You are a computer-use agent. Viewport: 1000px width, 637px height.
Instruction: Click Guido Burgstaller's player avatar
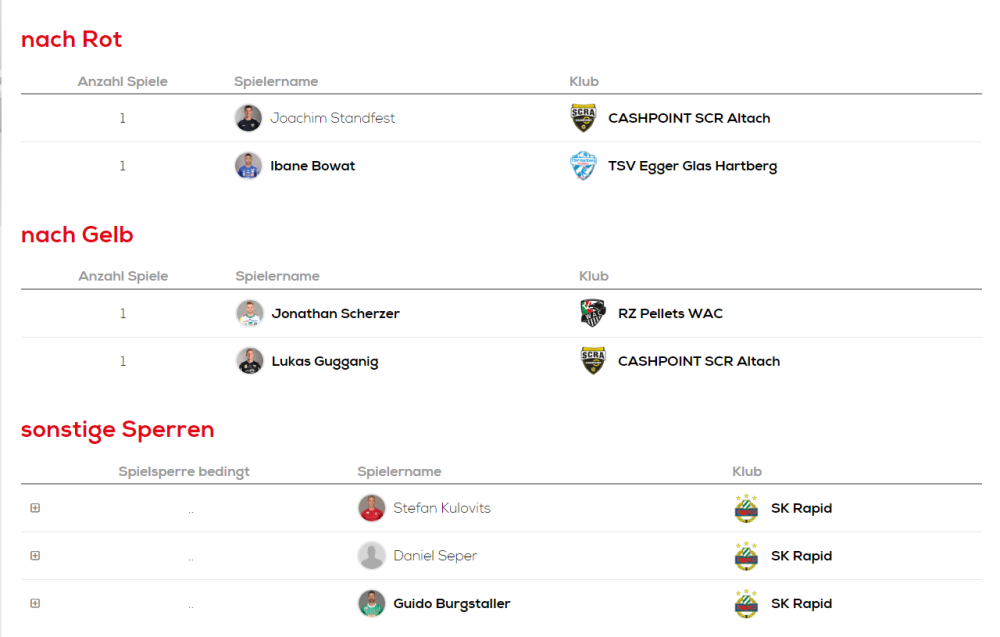372,604
